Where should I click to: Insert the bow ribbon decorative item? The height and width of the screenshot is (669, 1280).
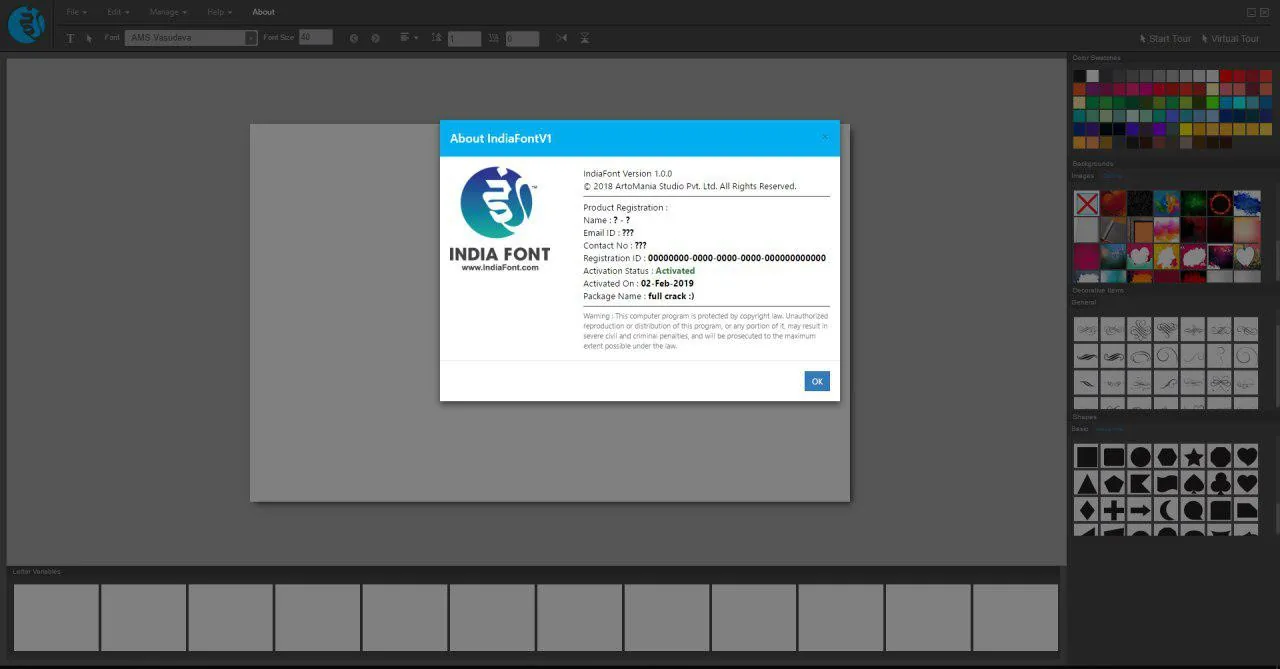(x=1220, y=382)
